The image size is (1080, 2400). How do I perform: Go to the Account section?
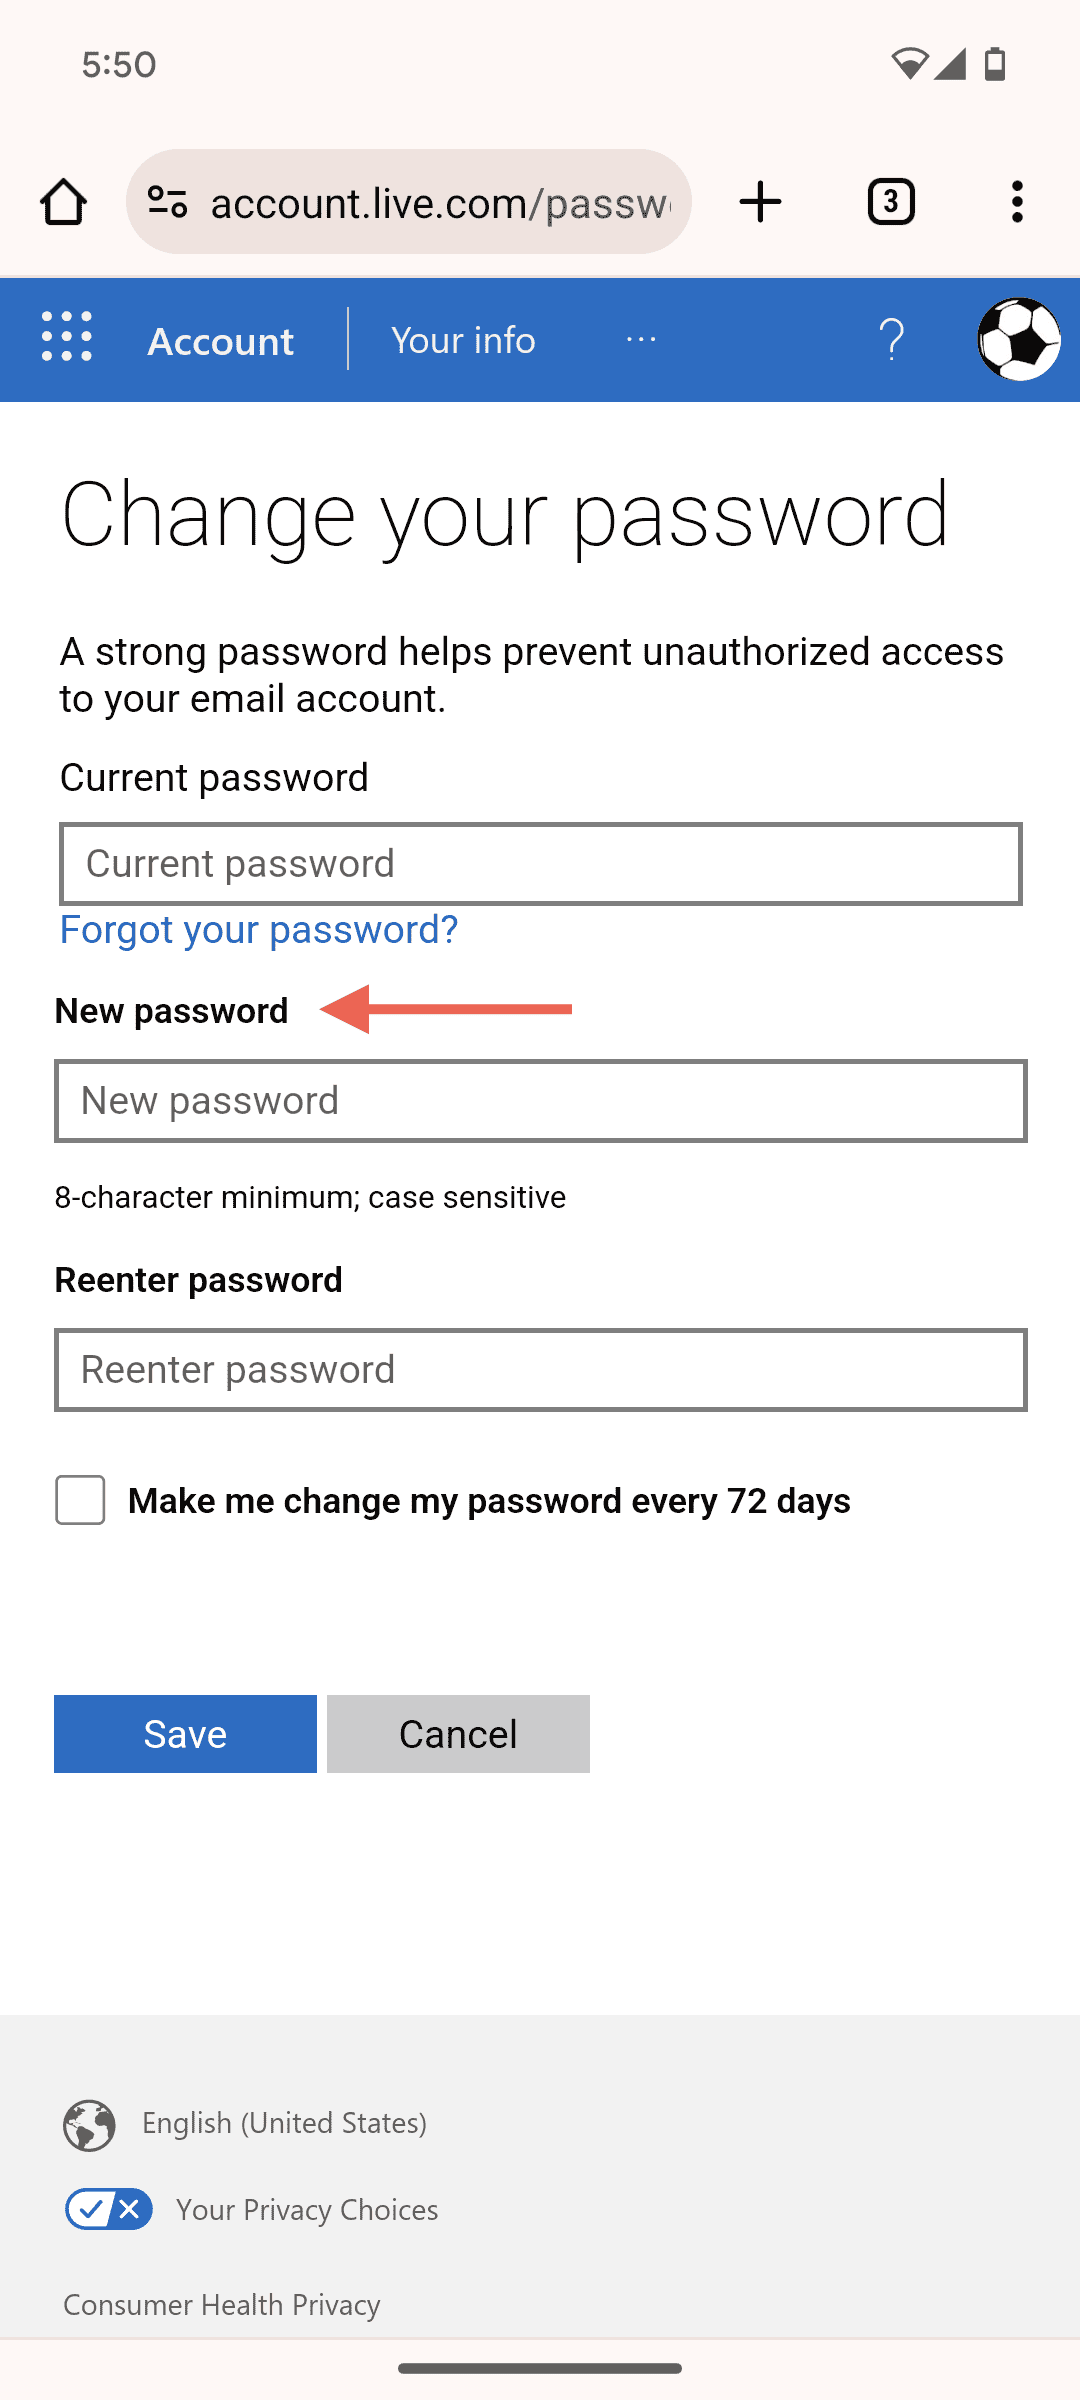(x=220, y=341)
